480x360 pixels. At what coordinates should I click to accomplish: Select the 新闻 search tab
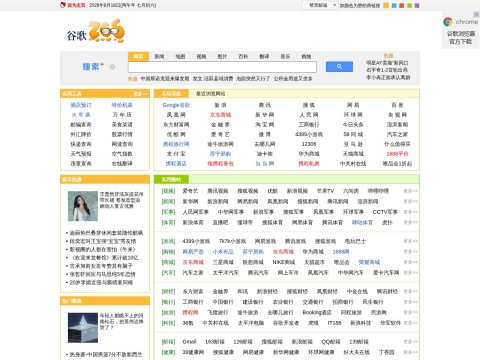point(159,57)
